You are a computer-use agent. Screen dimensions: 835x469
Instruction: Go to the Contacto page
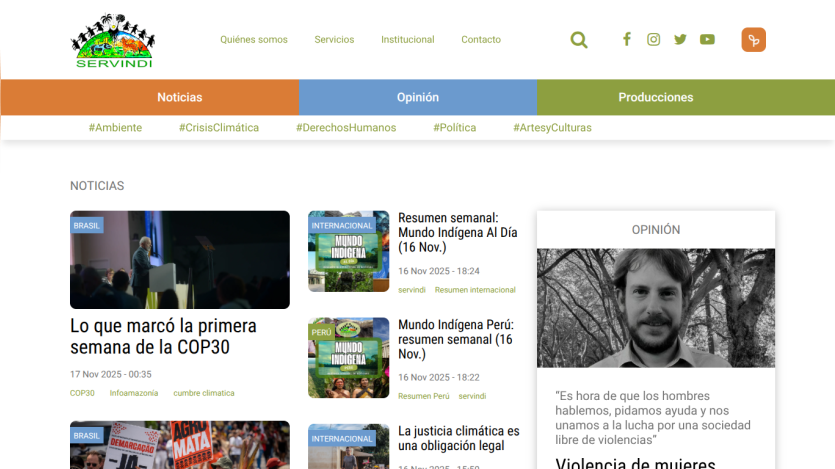point(481,39)
